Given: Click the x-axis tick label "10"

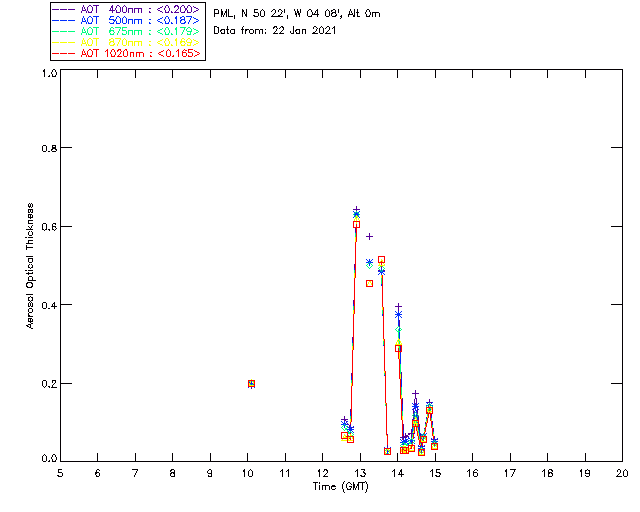Looking at the screenshot, I should click(x=248, y=473).
